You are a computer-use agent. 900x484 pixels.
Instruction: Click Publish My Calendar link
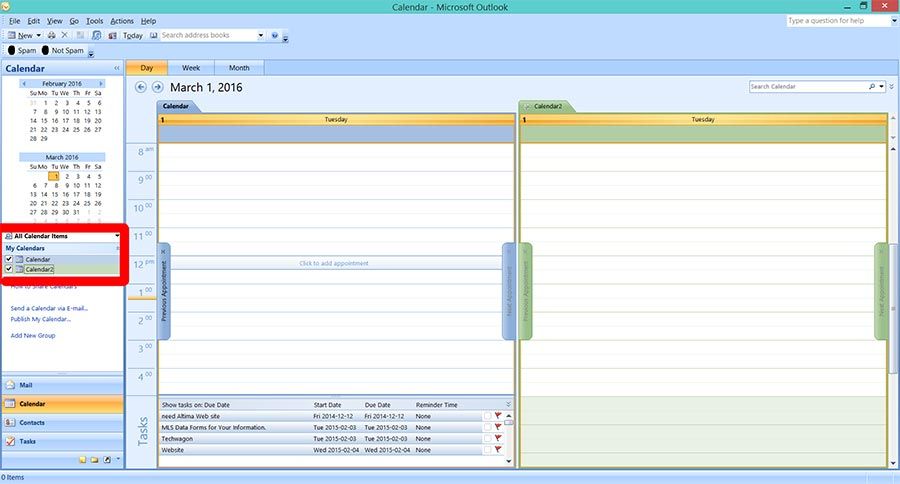click(x=41, y=319)
